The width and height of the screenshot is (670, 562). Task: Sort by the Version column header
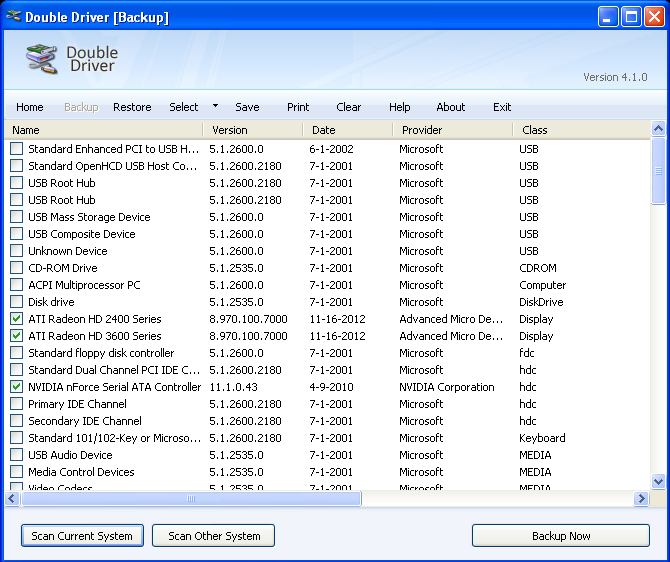253,129
